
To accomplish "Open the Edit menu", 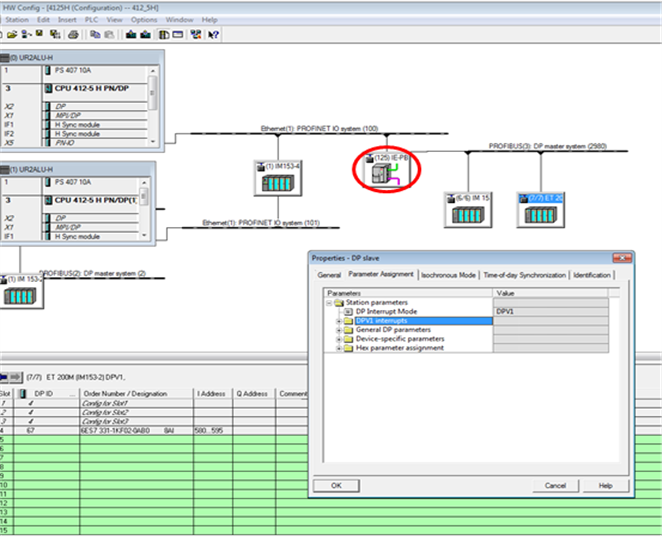I will pos(43,19).
